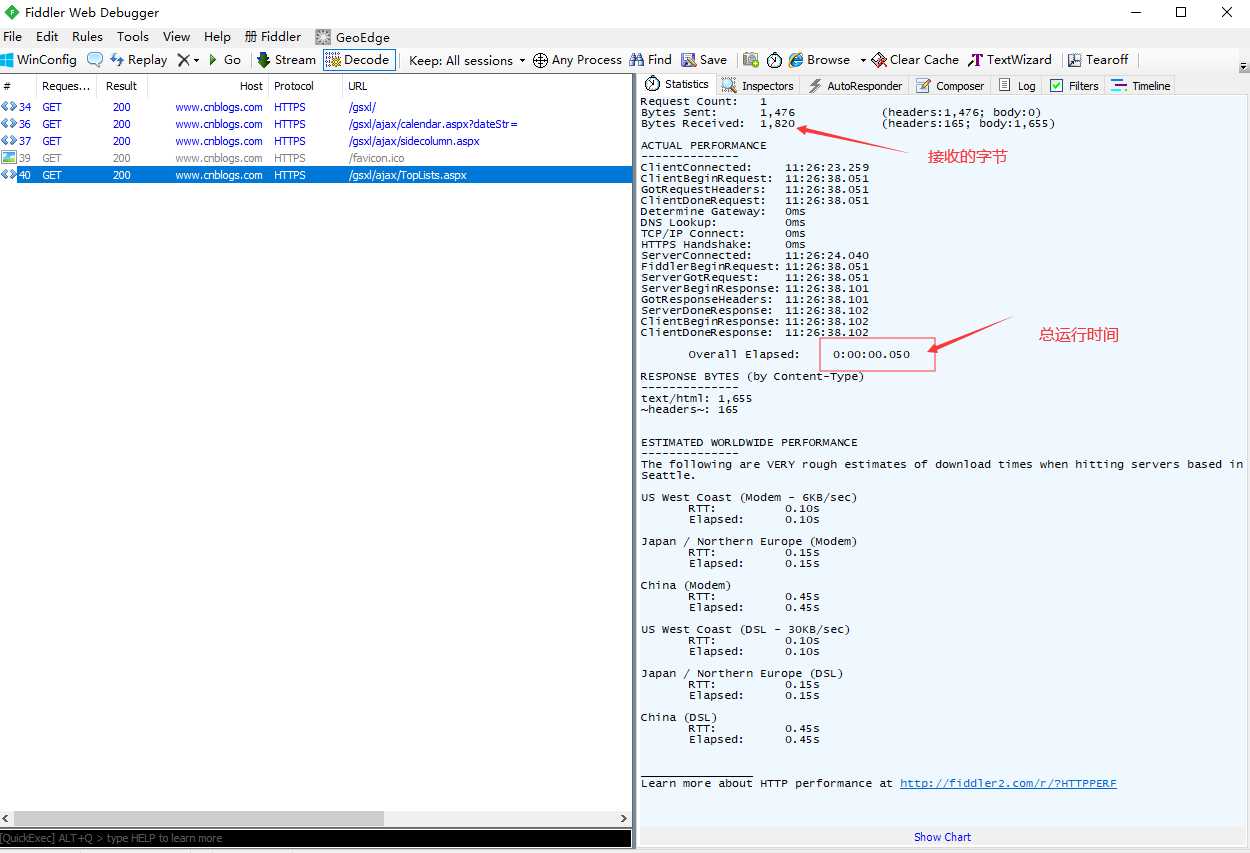Screen dimensions: 1250x853
Task: Sort by the Protocol column header
Action: [x=304, y=86]
